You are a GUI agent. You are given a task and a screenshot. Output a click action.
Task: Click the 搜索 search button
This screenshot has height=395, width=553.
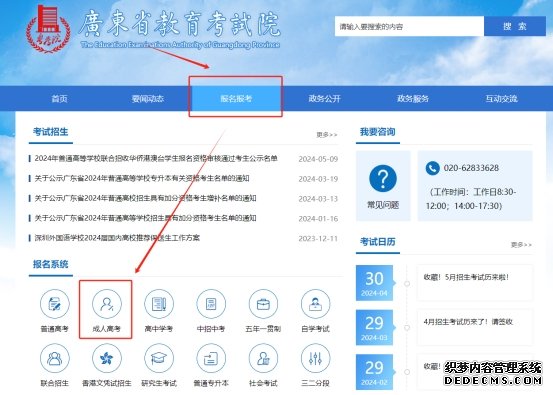pyautogui.click(x=515, y=26)
